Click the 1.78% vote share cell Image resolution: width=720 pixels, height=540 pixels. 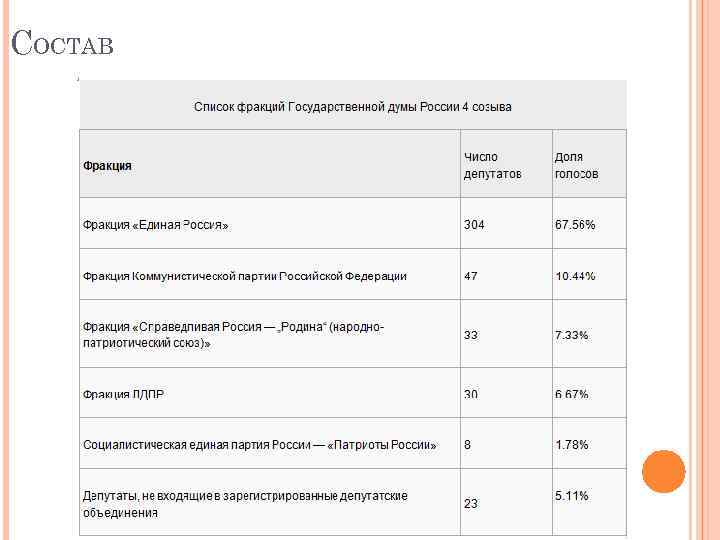pyautogui.click(x=572, y=444)
